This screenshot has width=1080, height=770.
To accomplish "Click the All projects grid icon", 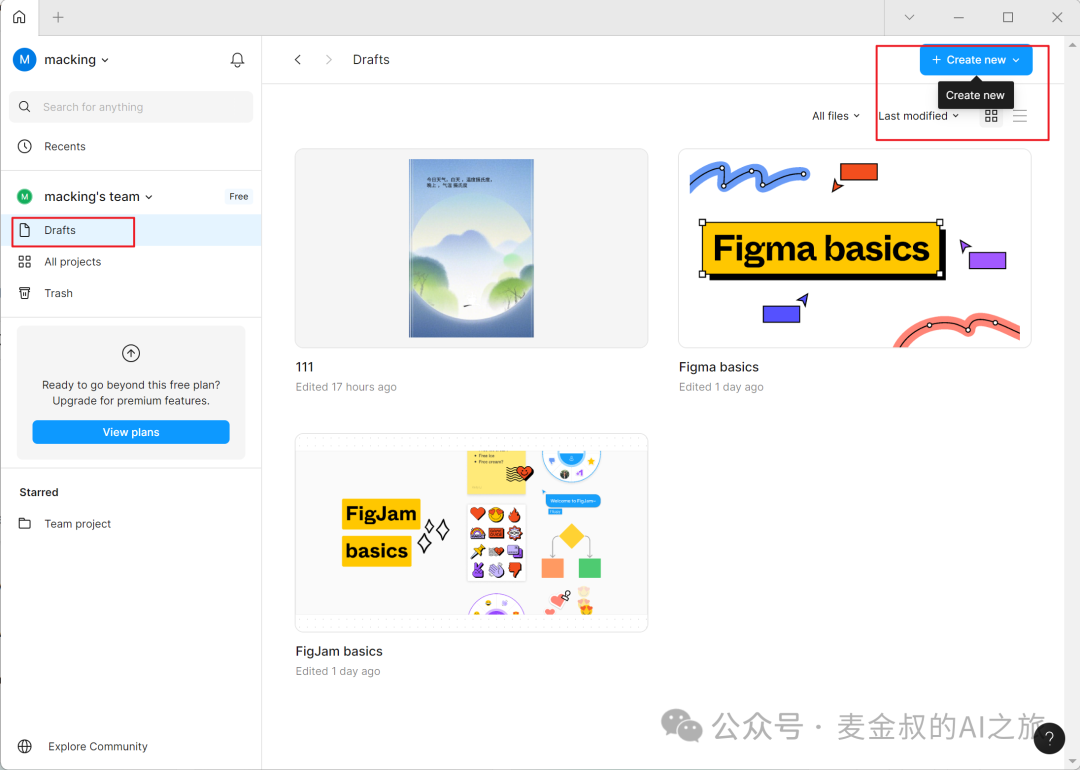I will click(x=25, y=262).
